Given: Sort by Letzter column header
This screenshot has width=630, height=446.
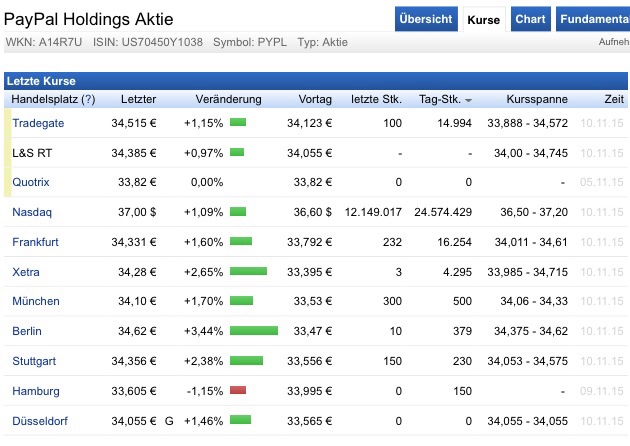Looking at the screenshot, I should (138, 100).
